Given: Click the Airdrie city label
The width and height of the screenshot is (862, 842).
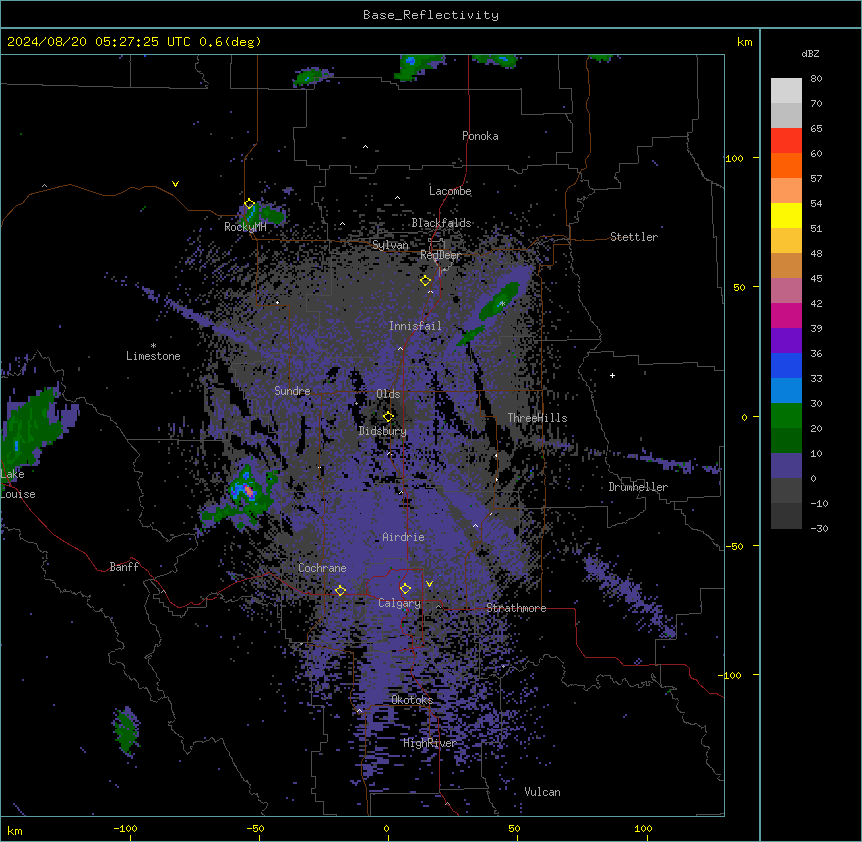Looking at the screenshot, I should tap(403, 537).
